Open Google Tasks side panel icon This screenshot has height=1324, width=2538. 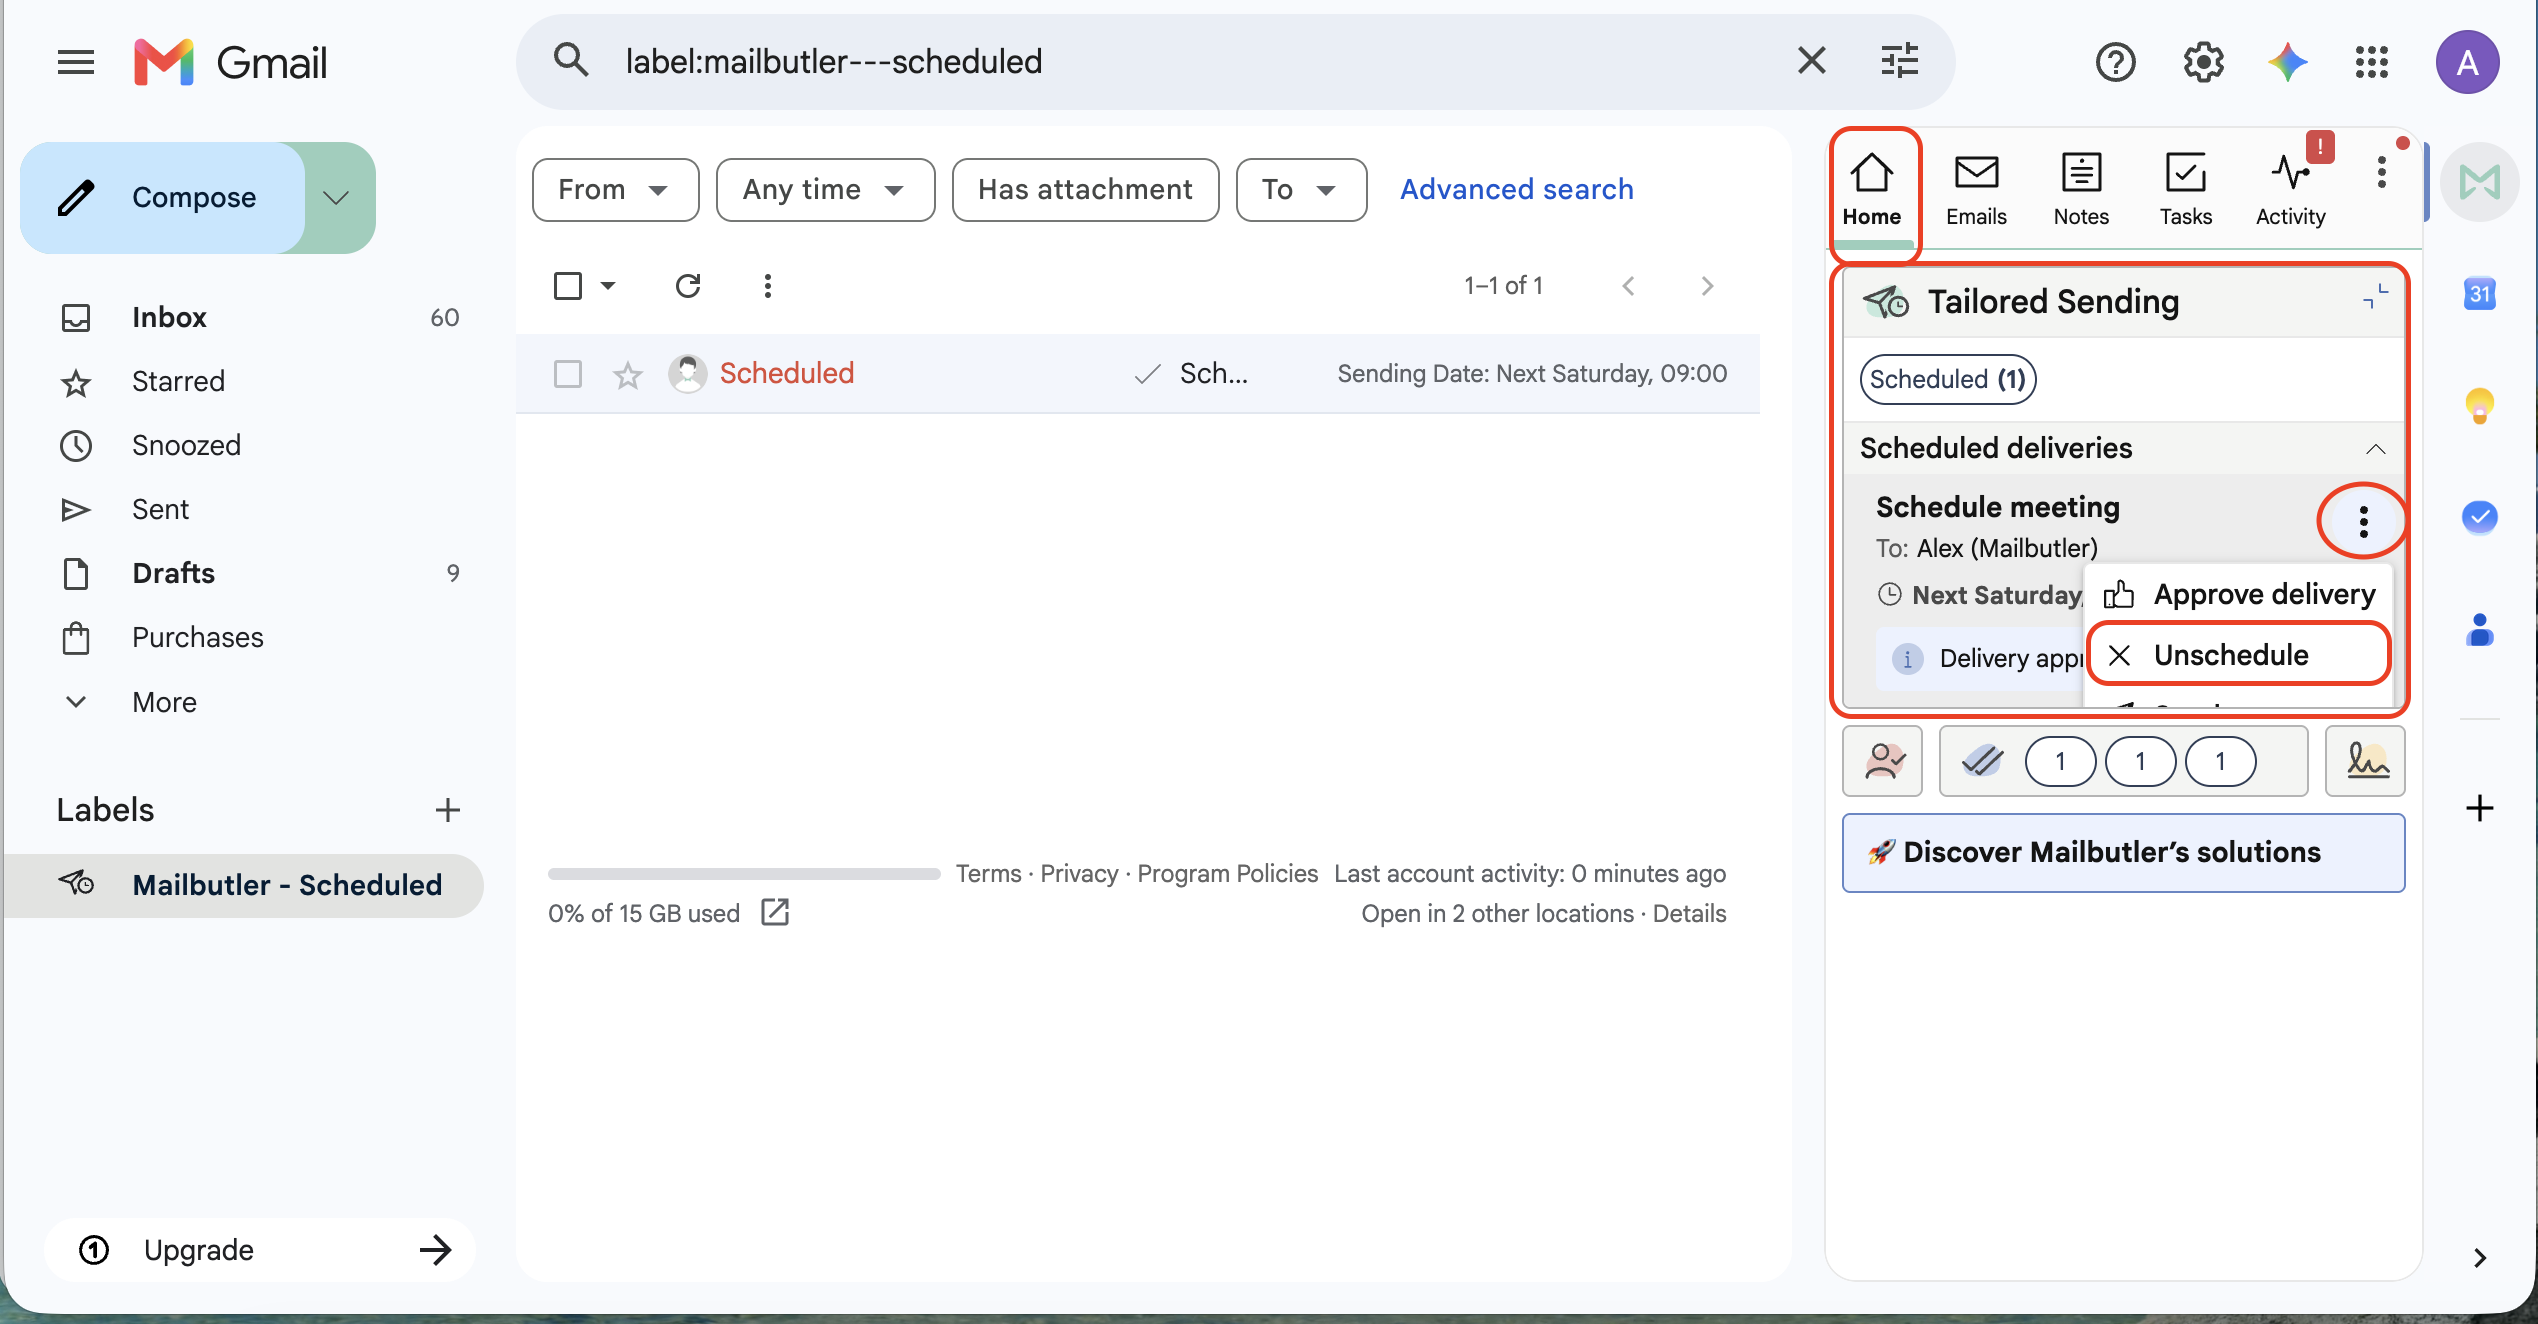[2479, 517]
